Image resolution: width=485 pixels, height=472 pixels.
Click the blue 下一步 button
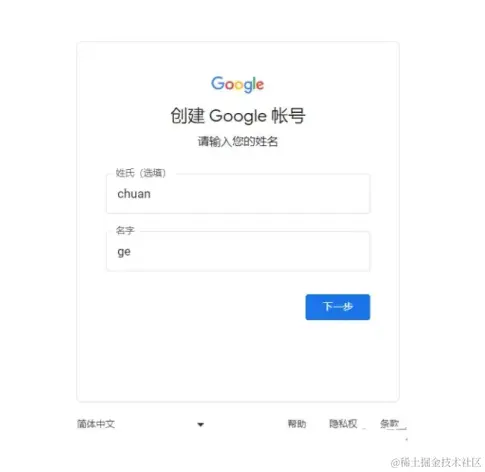338,307
